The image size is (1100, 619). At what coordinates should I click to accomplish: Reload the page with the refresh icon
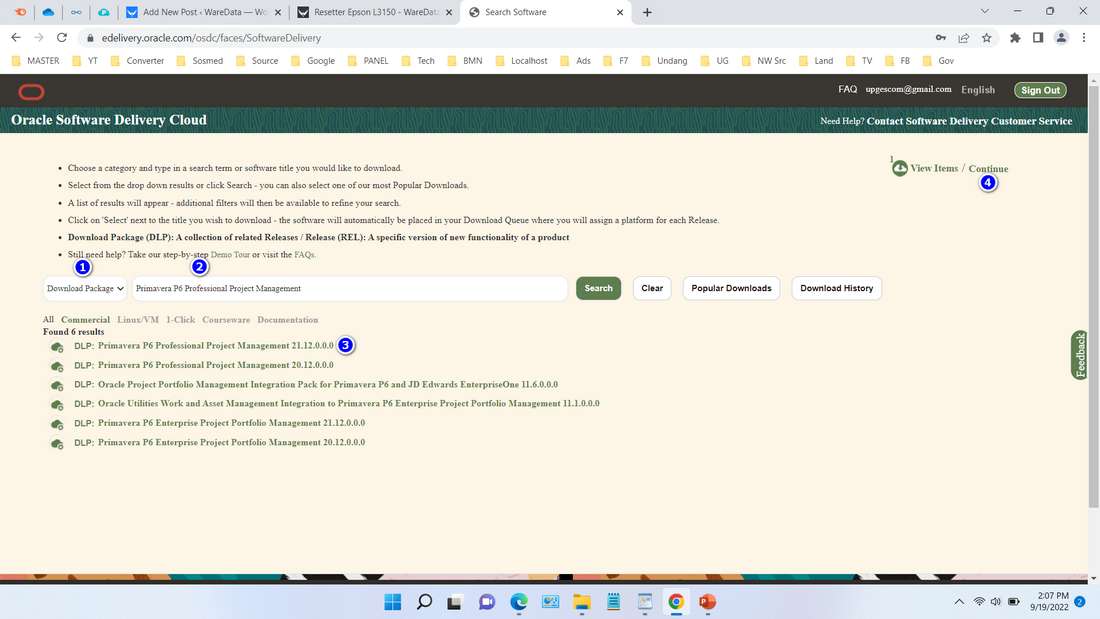pyautogui.click(x=62, y=37)
